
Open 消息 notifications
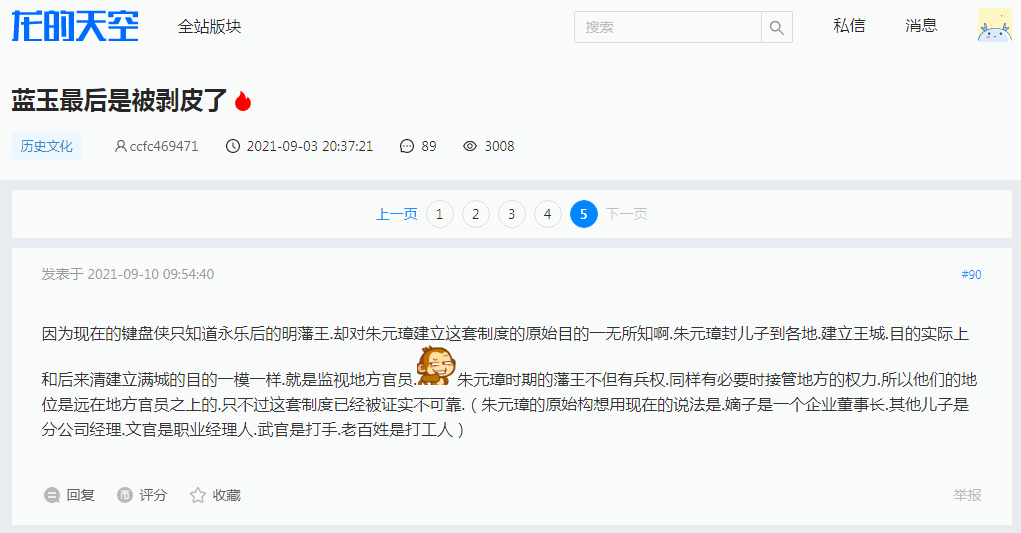pos(921,25)
